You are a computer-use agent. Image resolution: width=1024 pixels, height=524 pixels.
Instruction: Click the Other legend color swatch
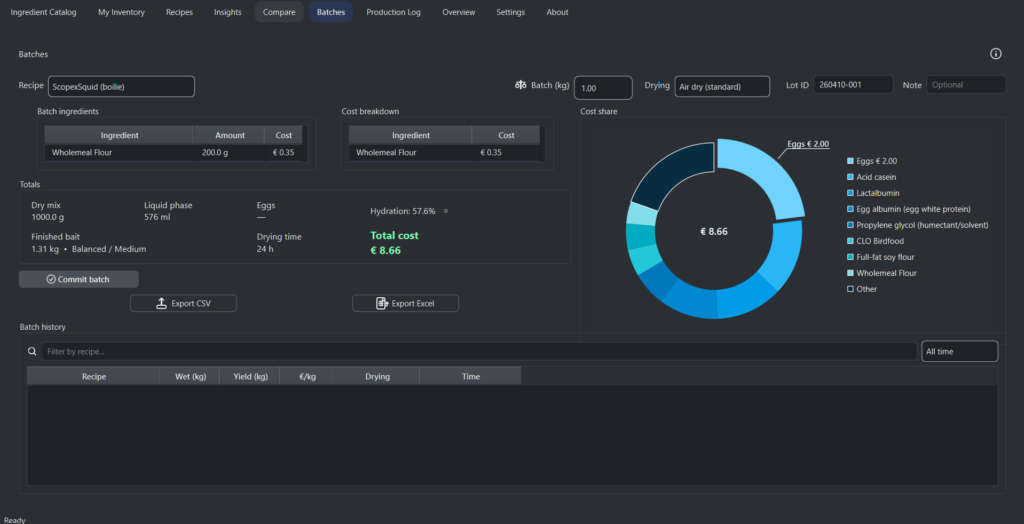[851, 289]
